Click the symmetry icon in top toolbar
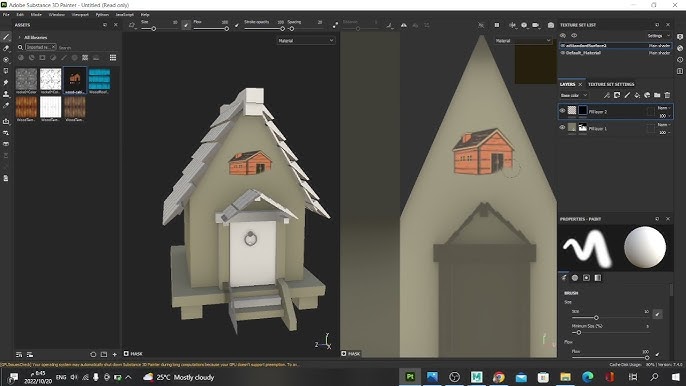 [x=404, y=25]
